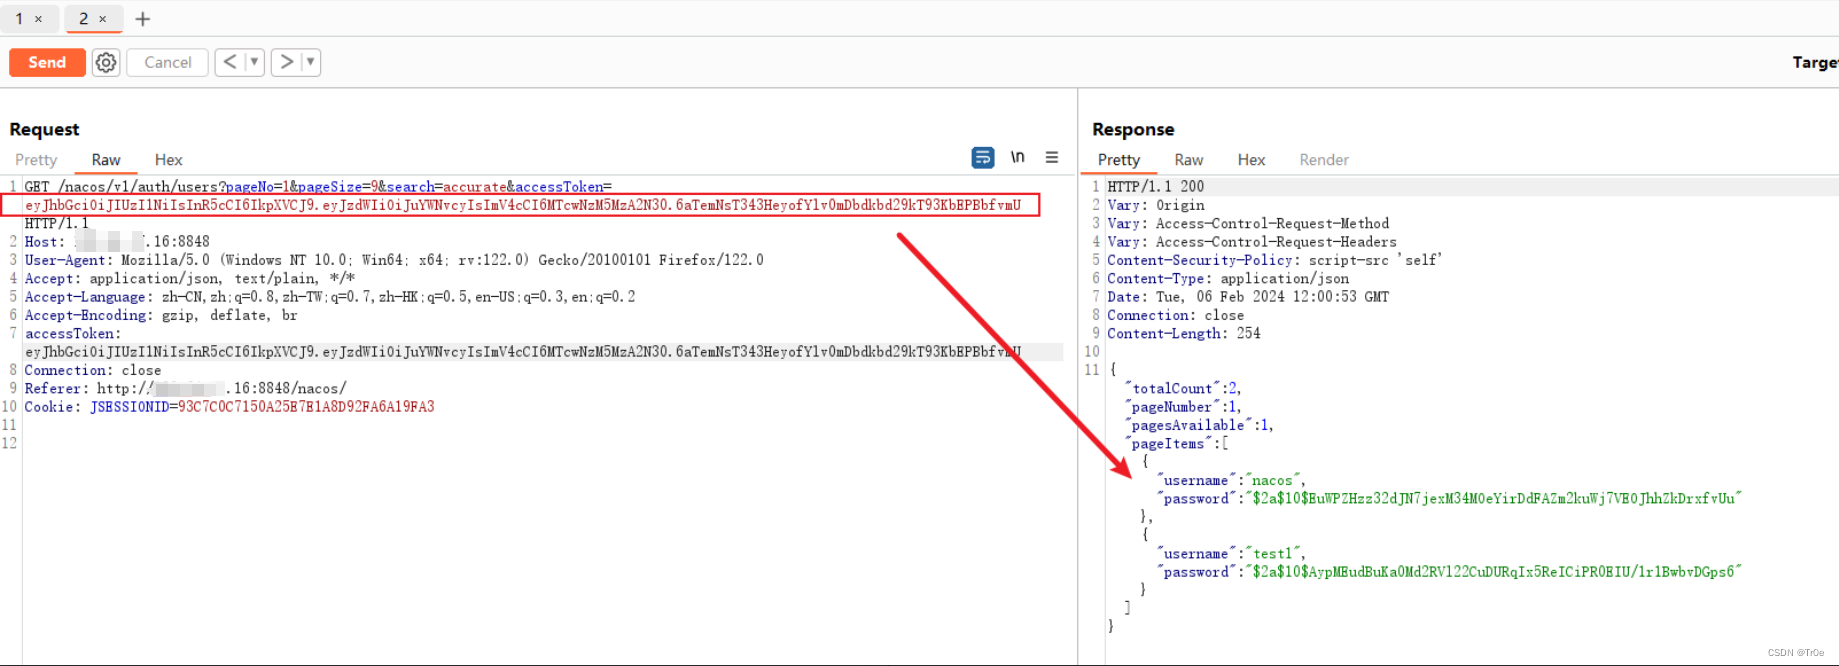1839x666 pixels.
Task: Click the Host header line
Action: [117, 242]
